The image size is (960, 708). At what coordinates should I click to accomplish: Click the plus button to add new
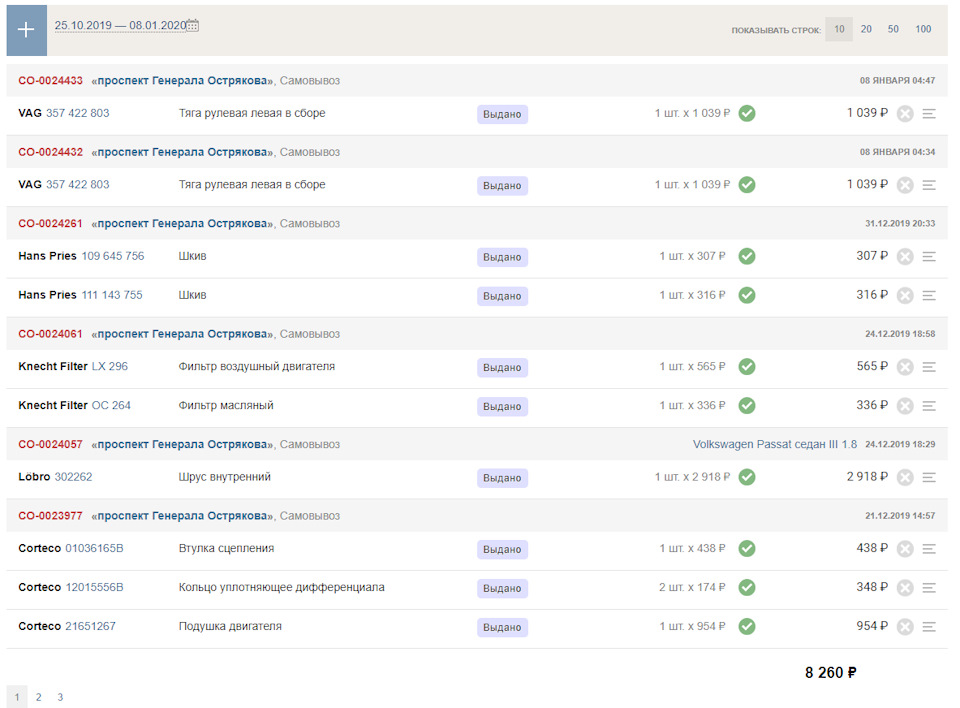[27, 30]
